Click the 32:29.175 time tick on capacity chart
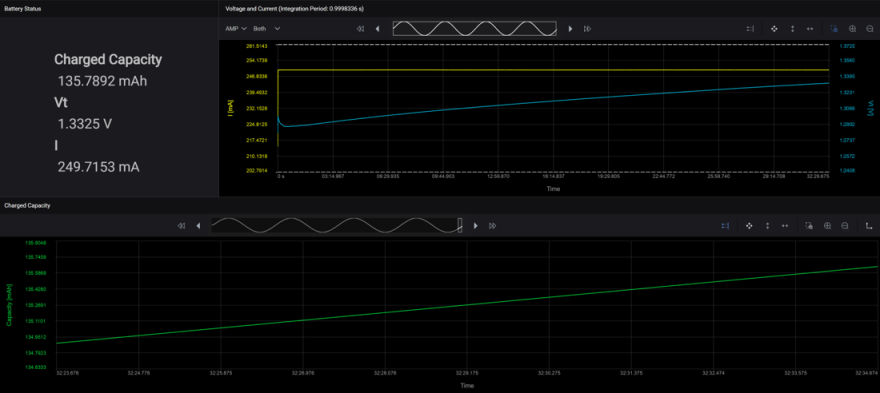The width and height of the screenshot is (880, 393). 466,373
